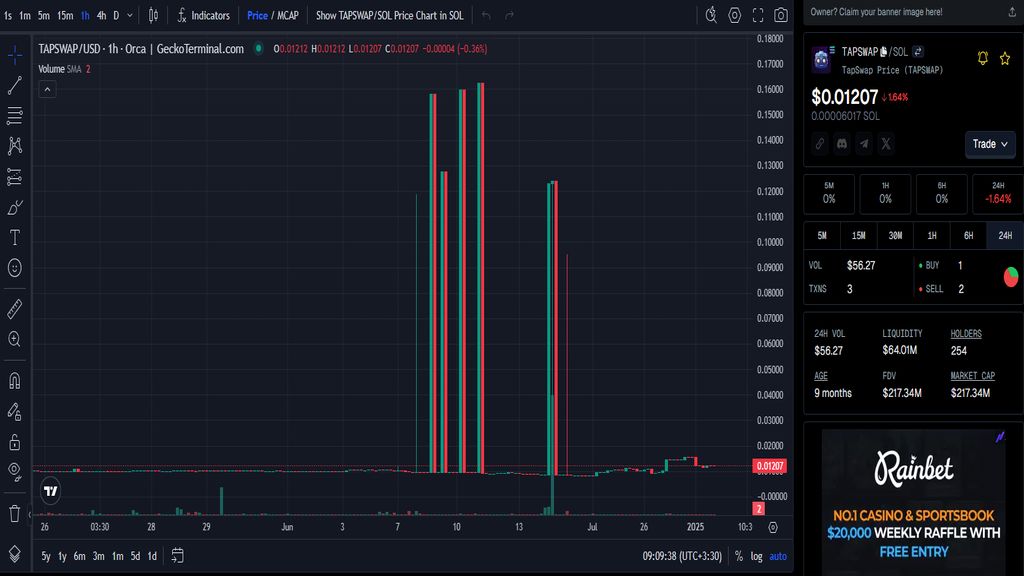Toggle log scale on price axis

(755, 556)
